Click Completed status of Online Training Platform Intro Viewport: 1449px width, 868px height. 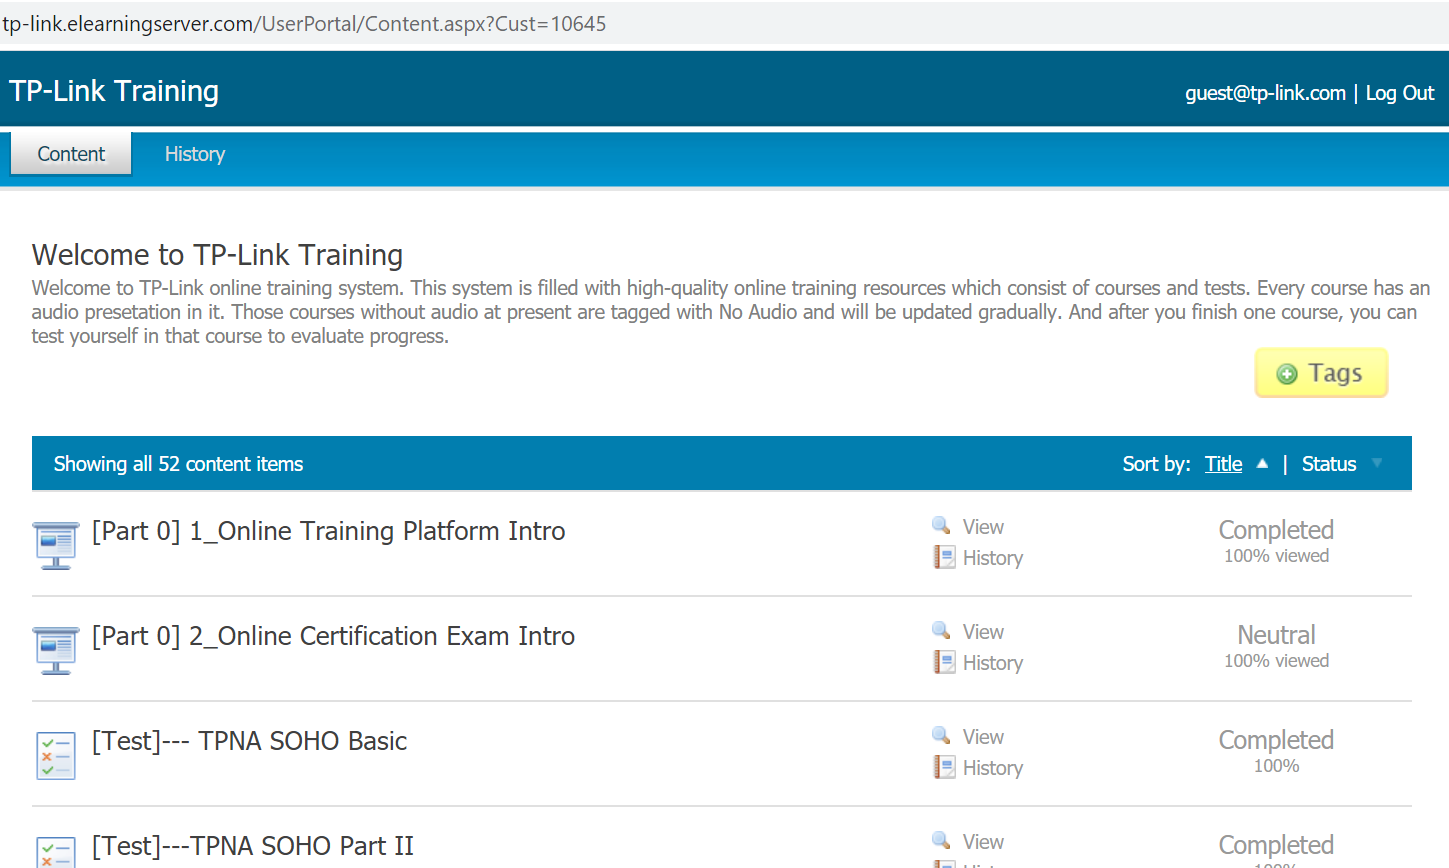tap(1276, 530)
